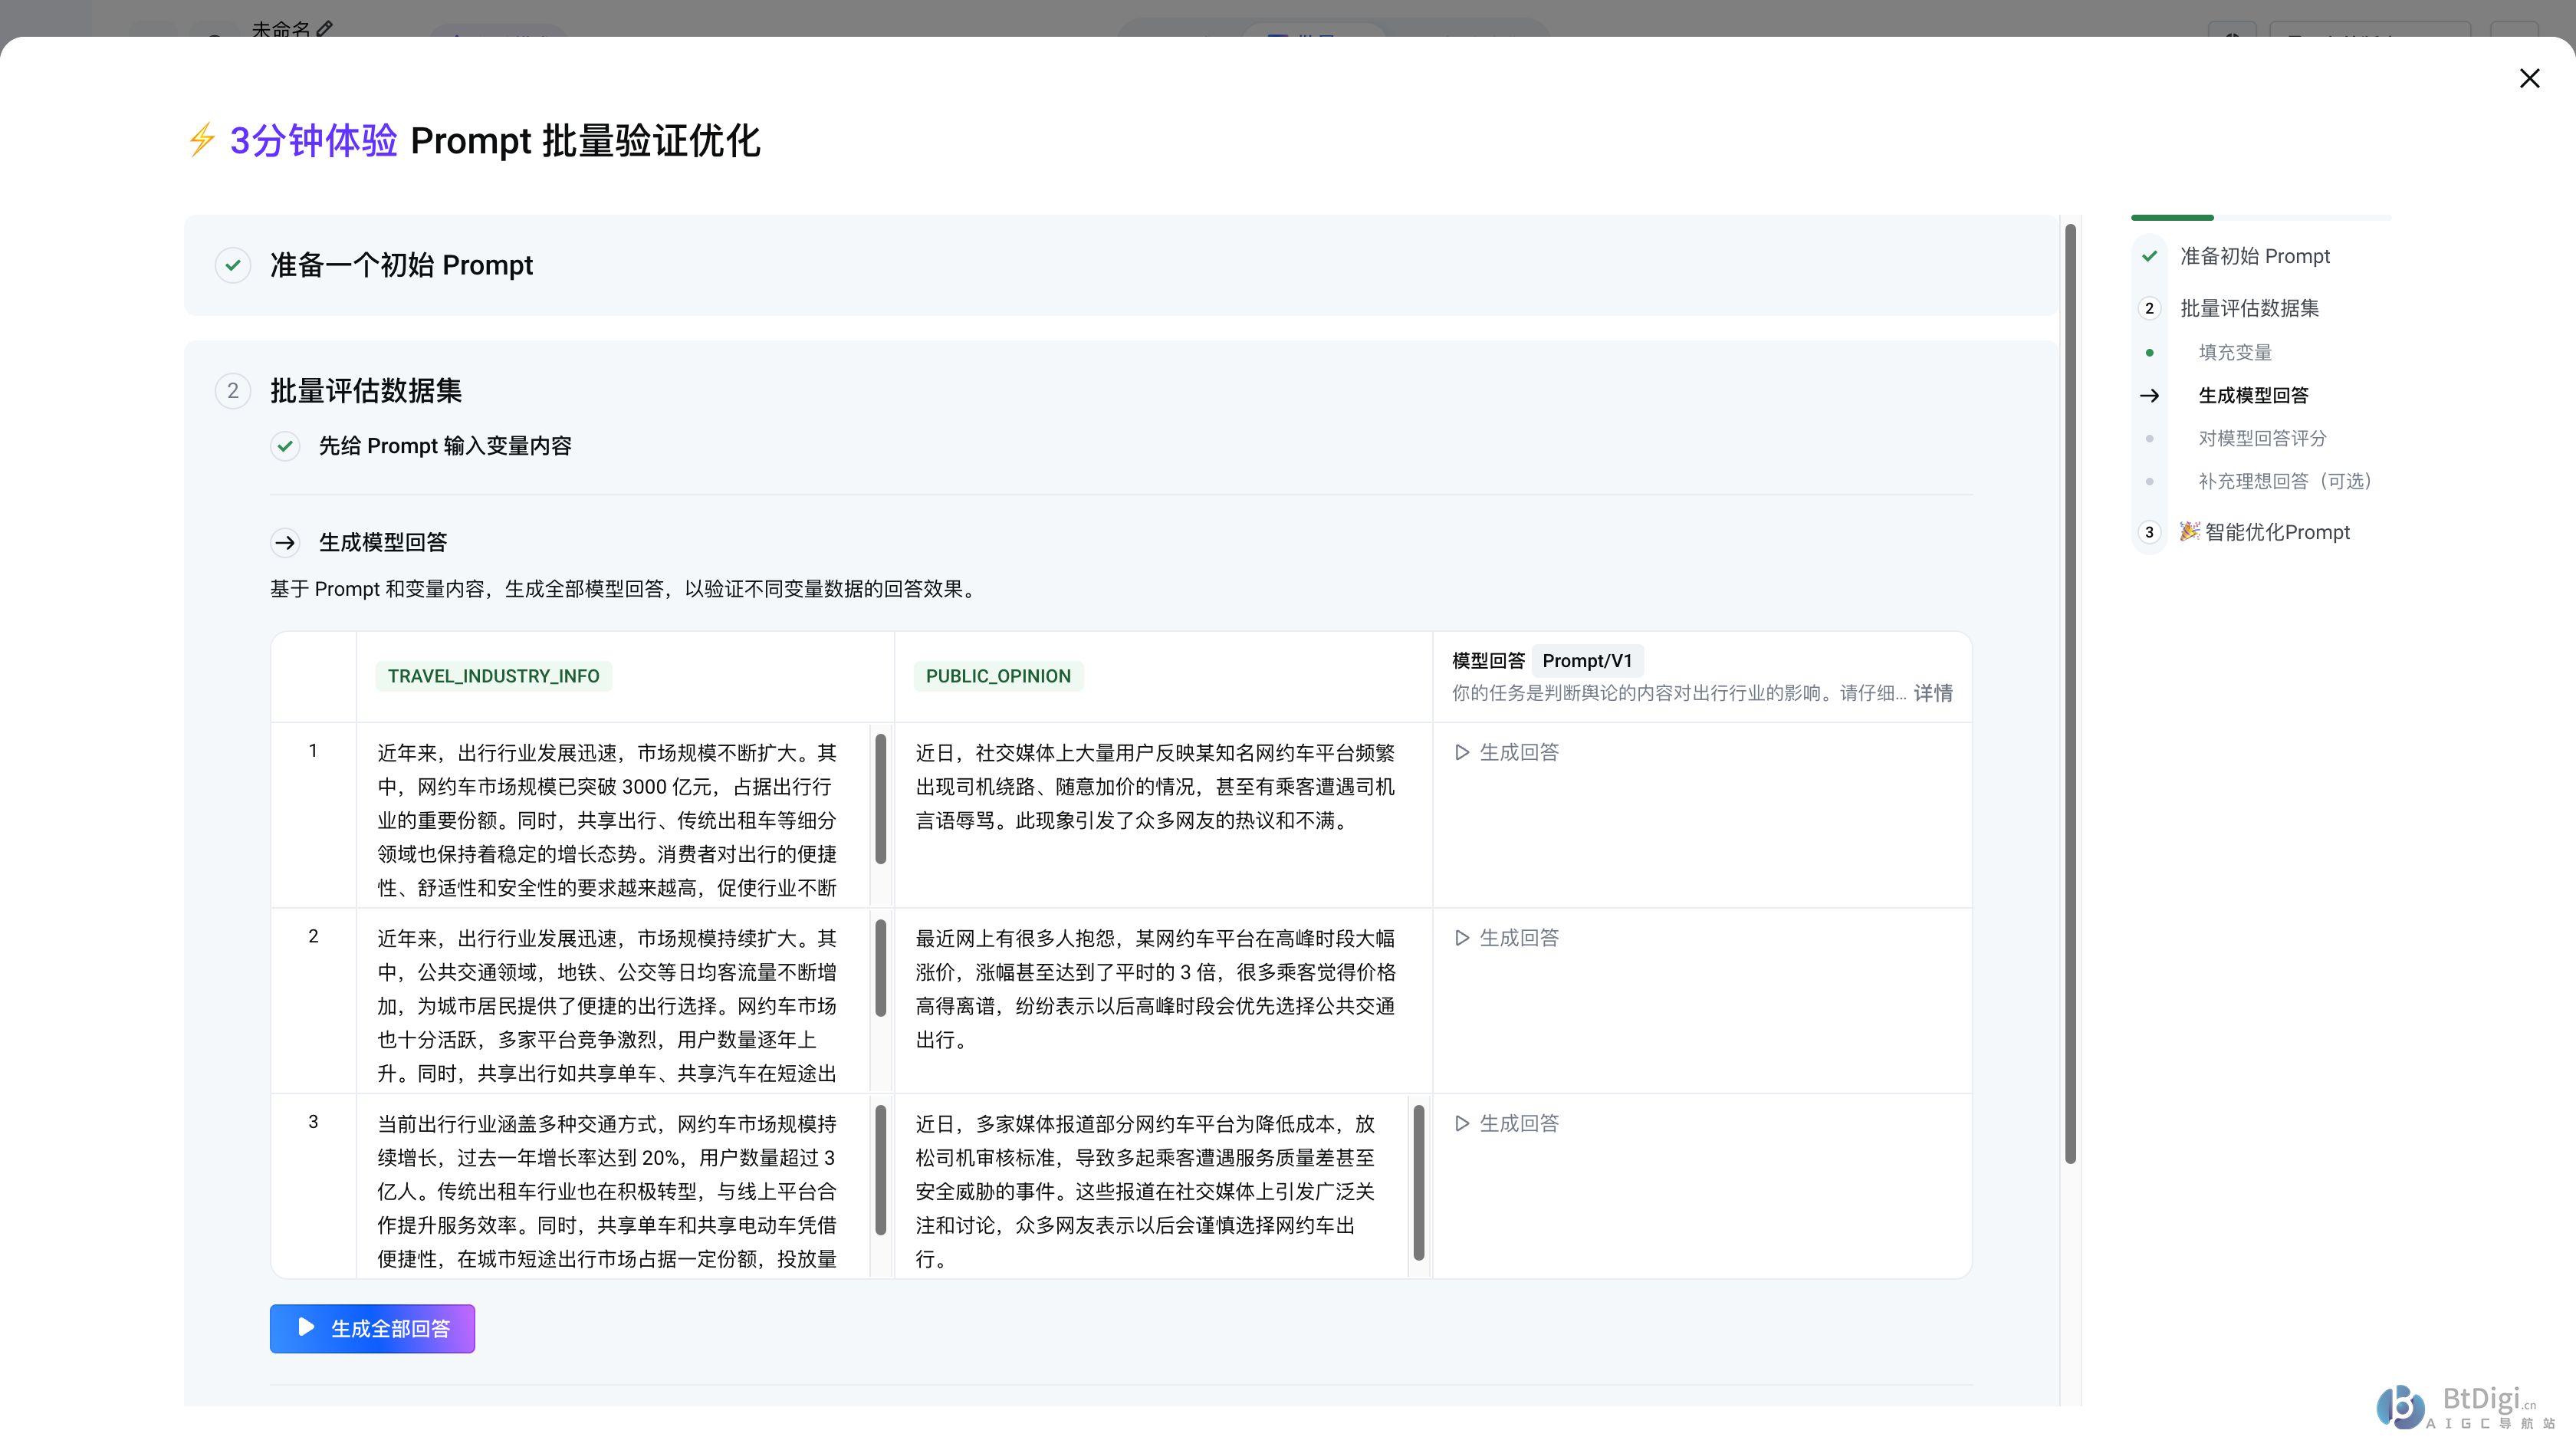
Task: Click row 3 text starting 当前出行行业涵盖多种交通方式
Action: coord(607,1190)
